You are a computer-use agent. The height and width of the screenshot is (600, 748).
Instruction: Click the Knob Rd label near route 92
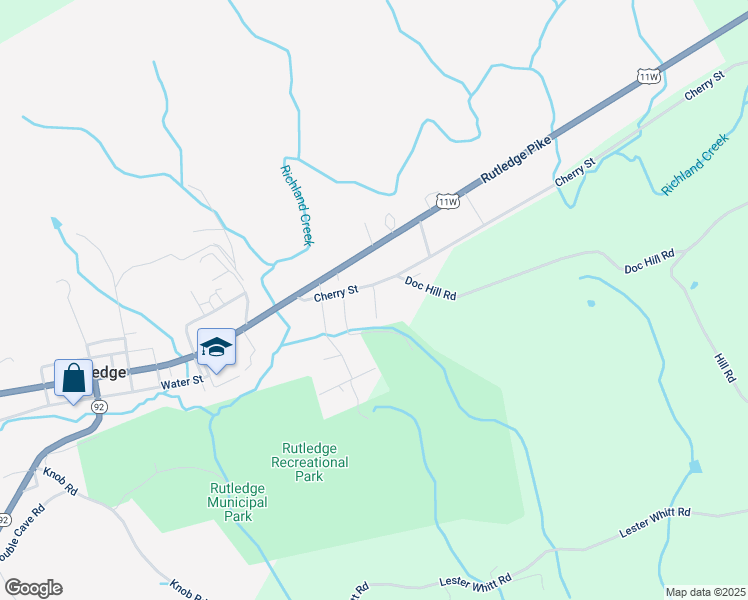click(60, 481)
